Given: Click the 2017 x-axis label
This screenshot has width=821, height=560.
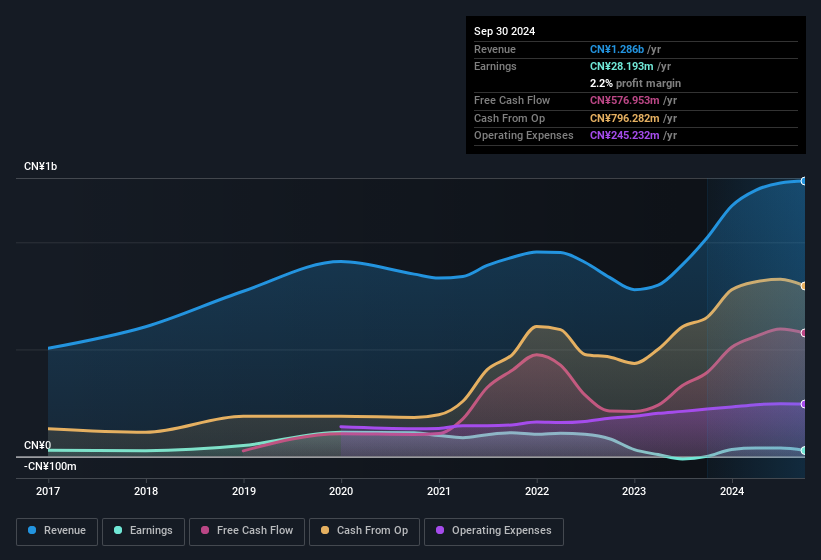Looking at the screenshot, I should [48, 491].
